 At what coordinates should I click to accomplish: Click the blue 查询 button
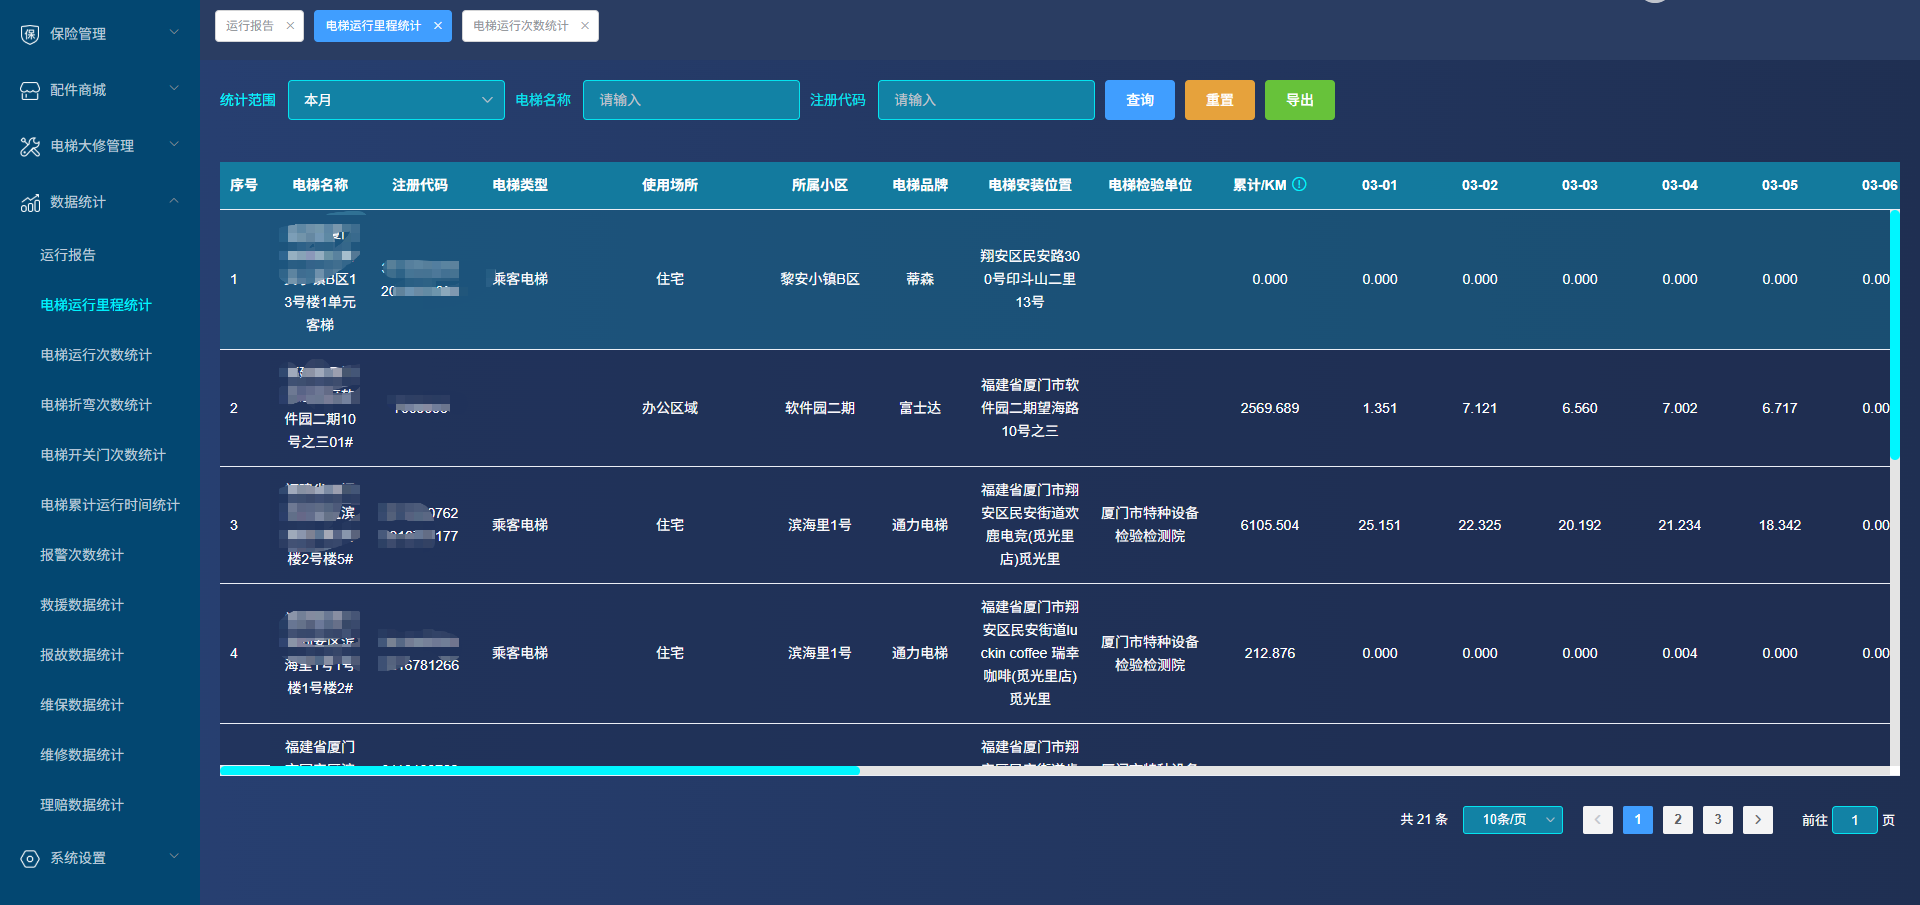point(1139,100)
